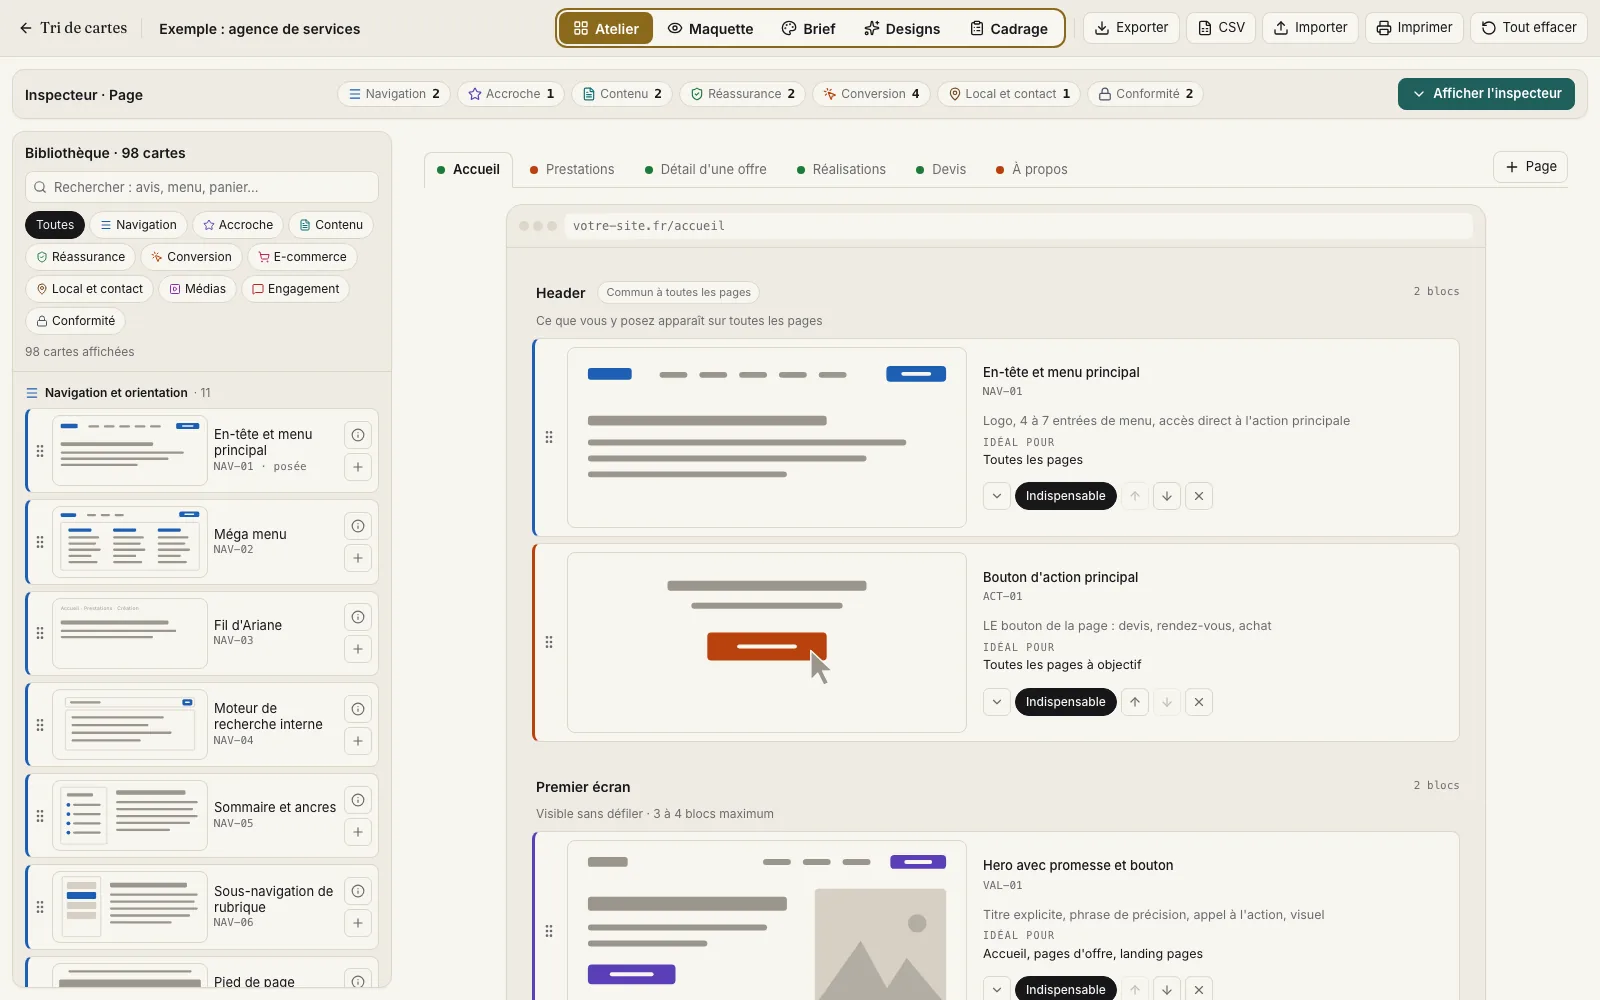Select the Toutes filter chip
This screenshot has width=1600, height=1000.
[x=55, y=225]
